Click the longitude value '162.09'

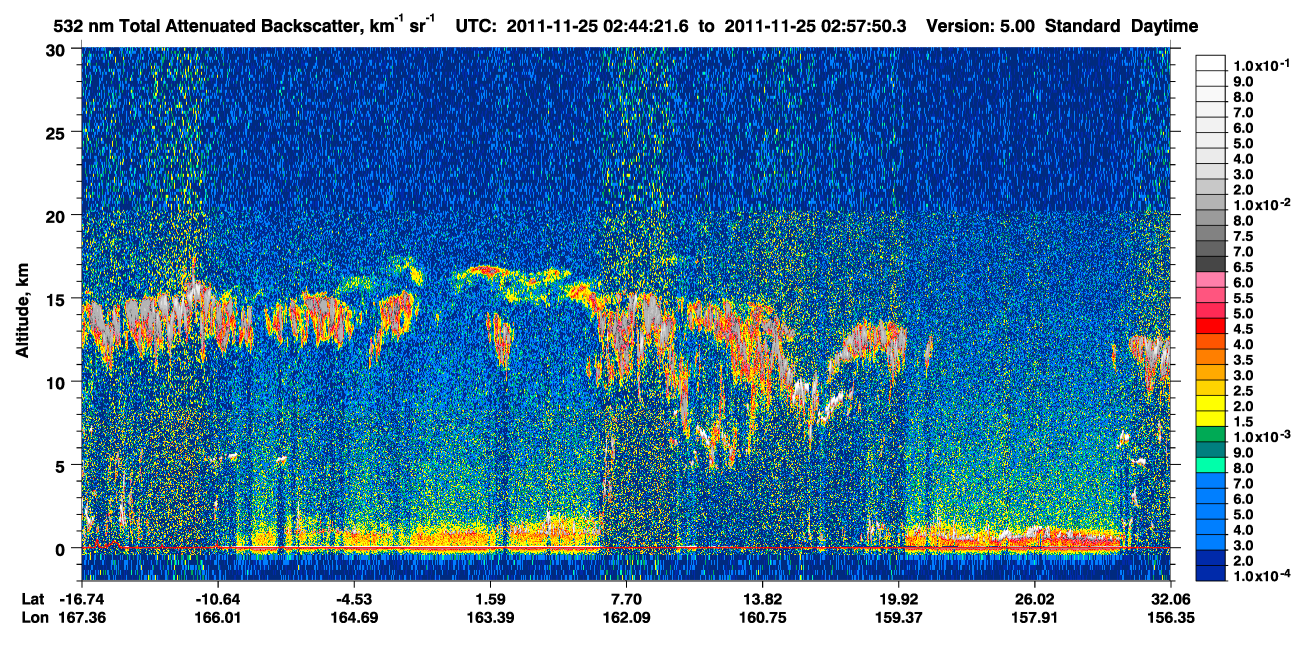click(x=626, y=617)
